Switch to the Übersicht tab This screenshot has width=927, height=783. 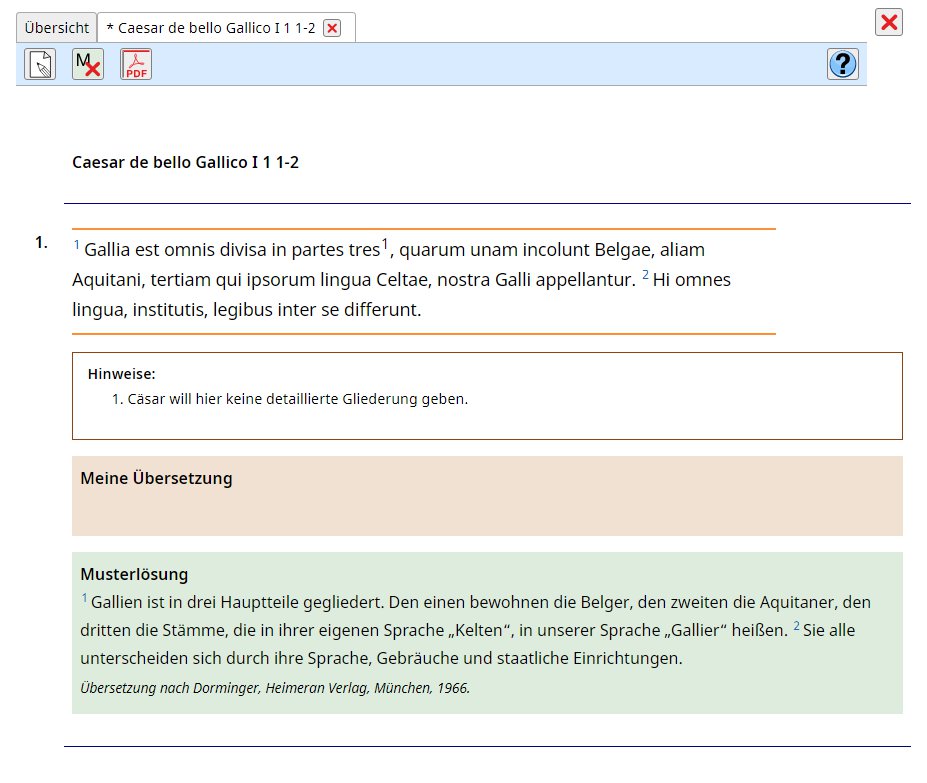coord(56,28)
